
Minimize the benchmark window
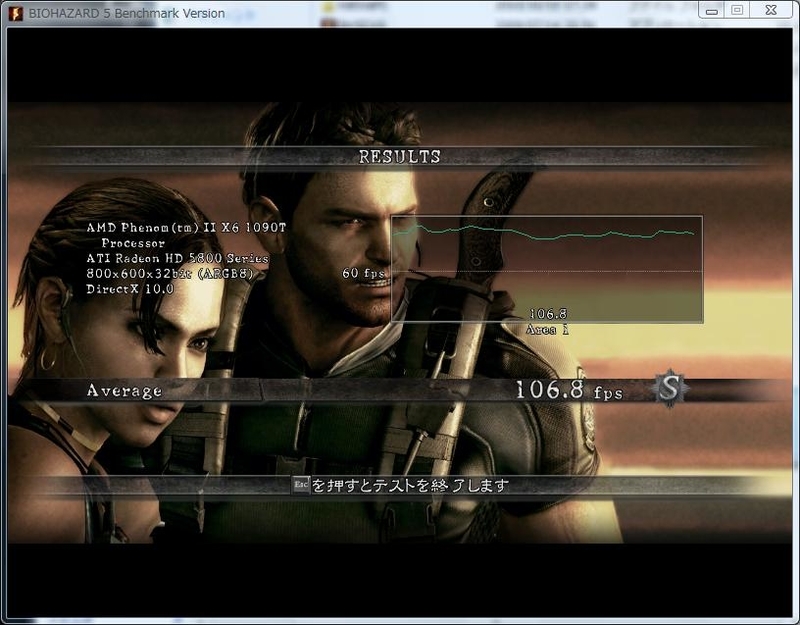[713, 10]
